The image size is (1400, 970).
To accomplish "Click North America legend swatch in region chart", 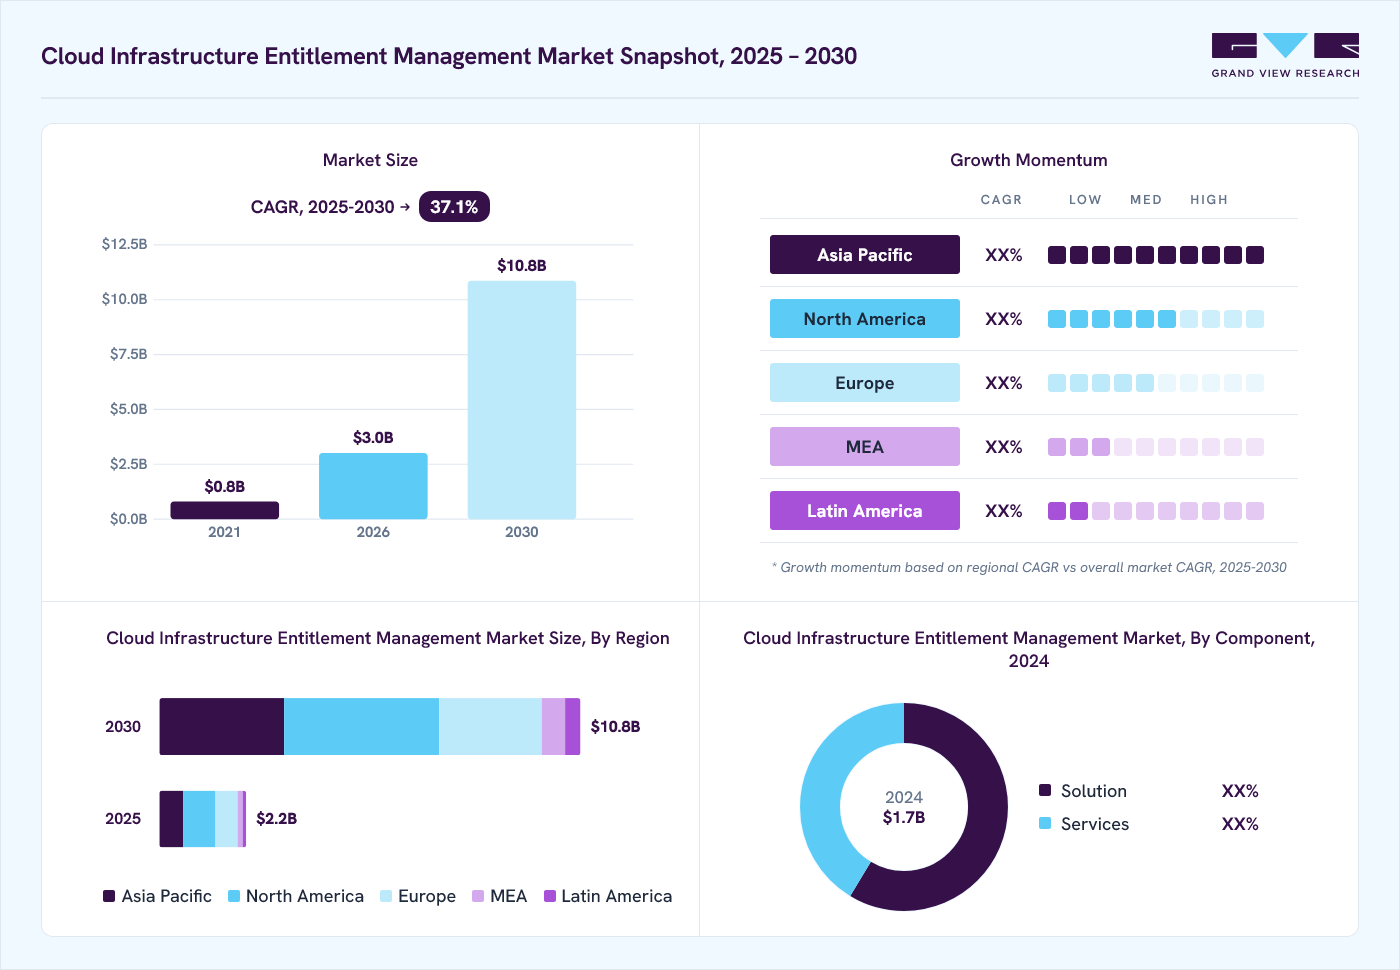I will (234, 896).
